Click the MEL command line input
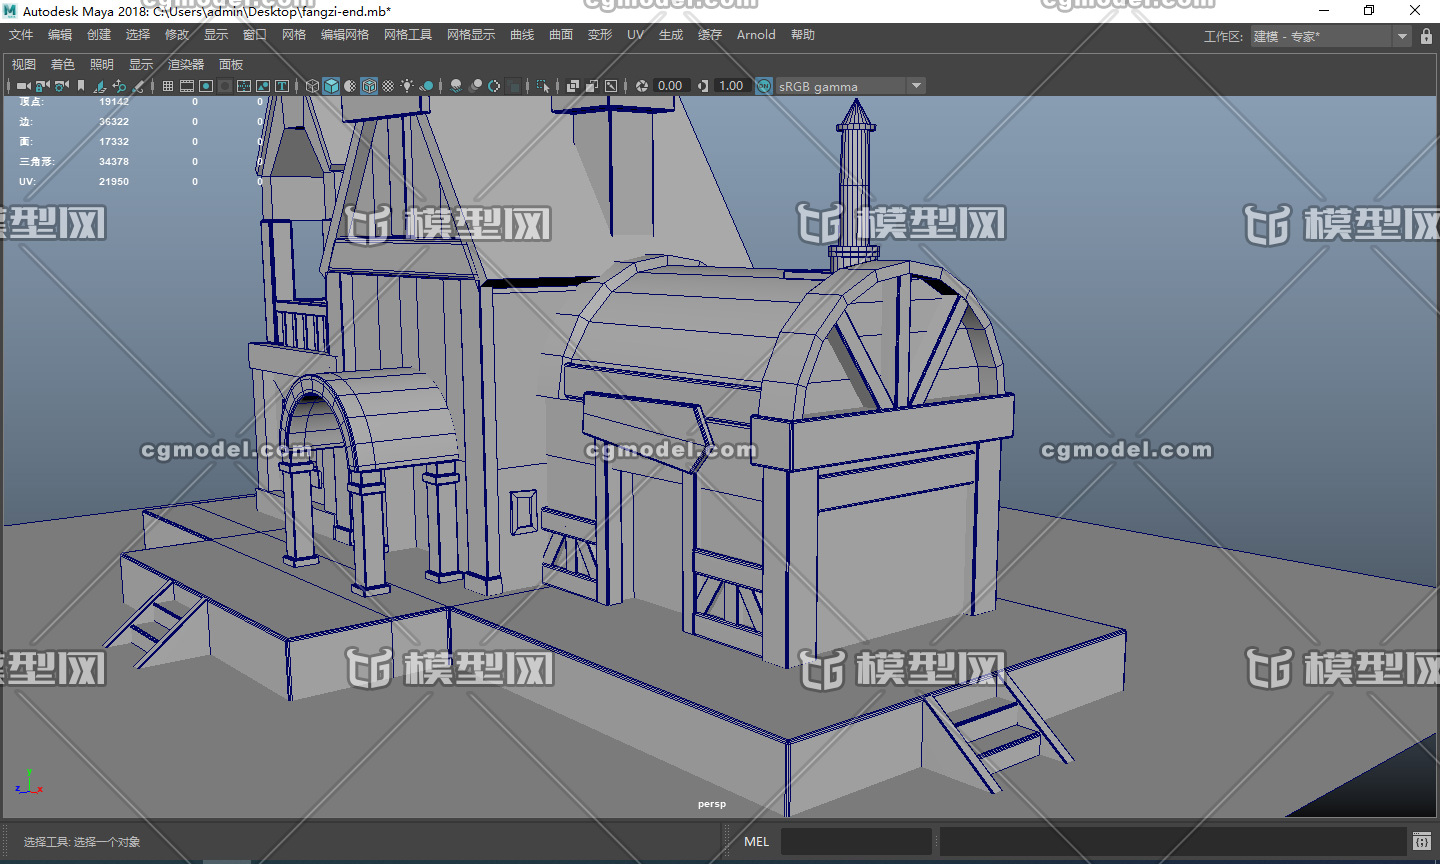Screen dimensions: 1440x864 856,842
